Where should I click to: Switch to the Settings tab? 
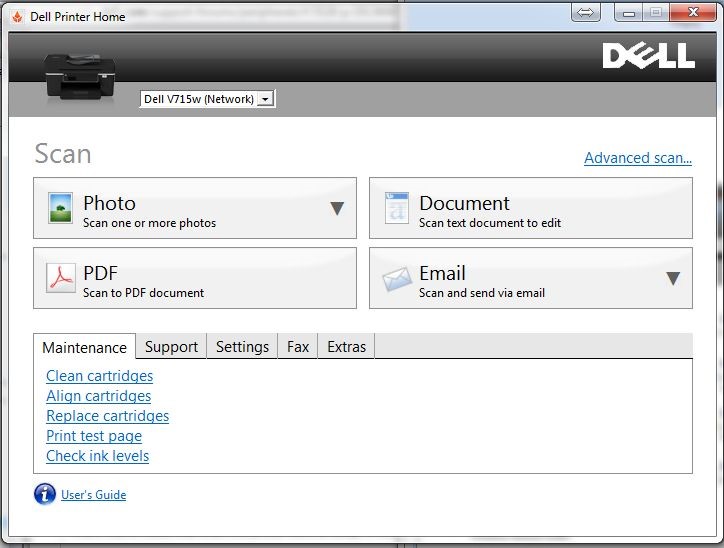[242, 346]
